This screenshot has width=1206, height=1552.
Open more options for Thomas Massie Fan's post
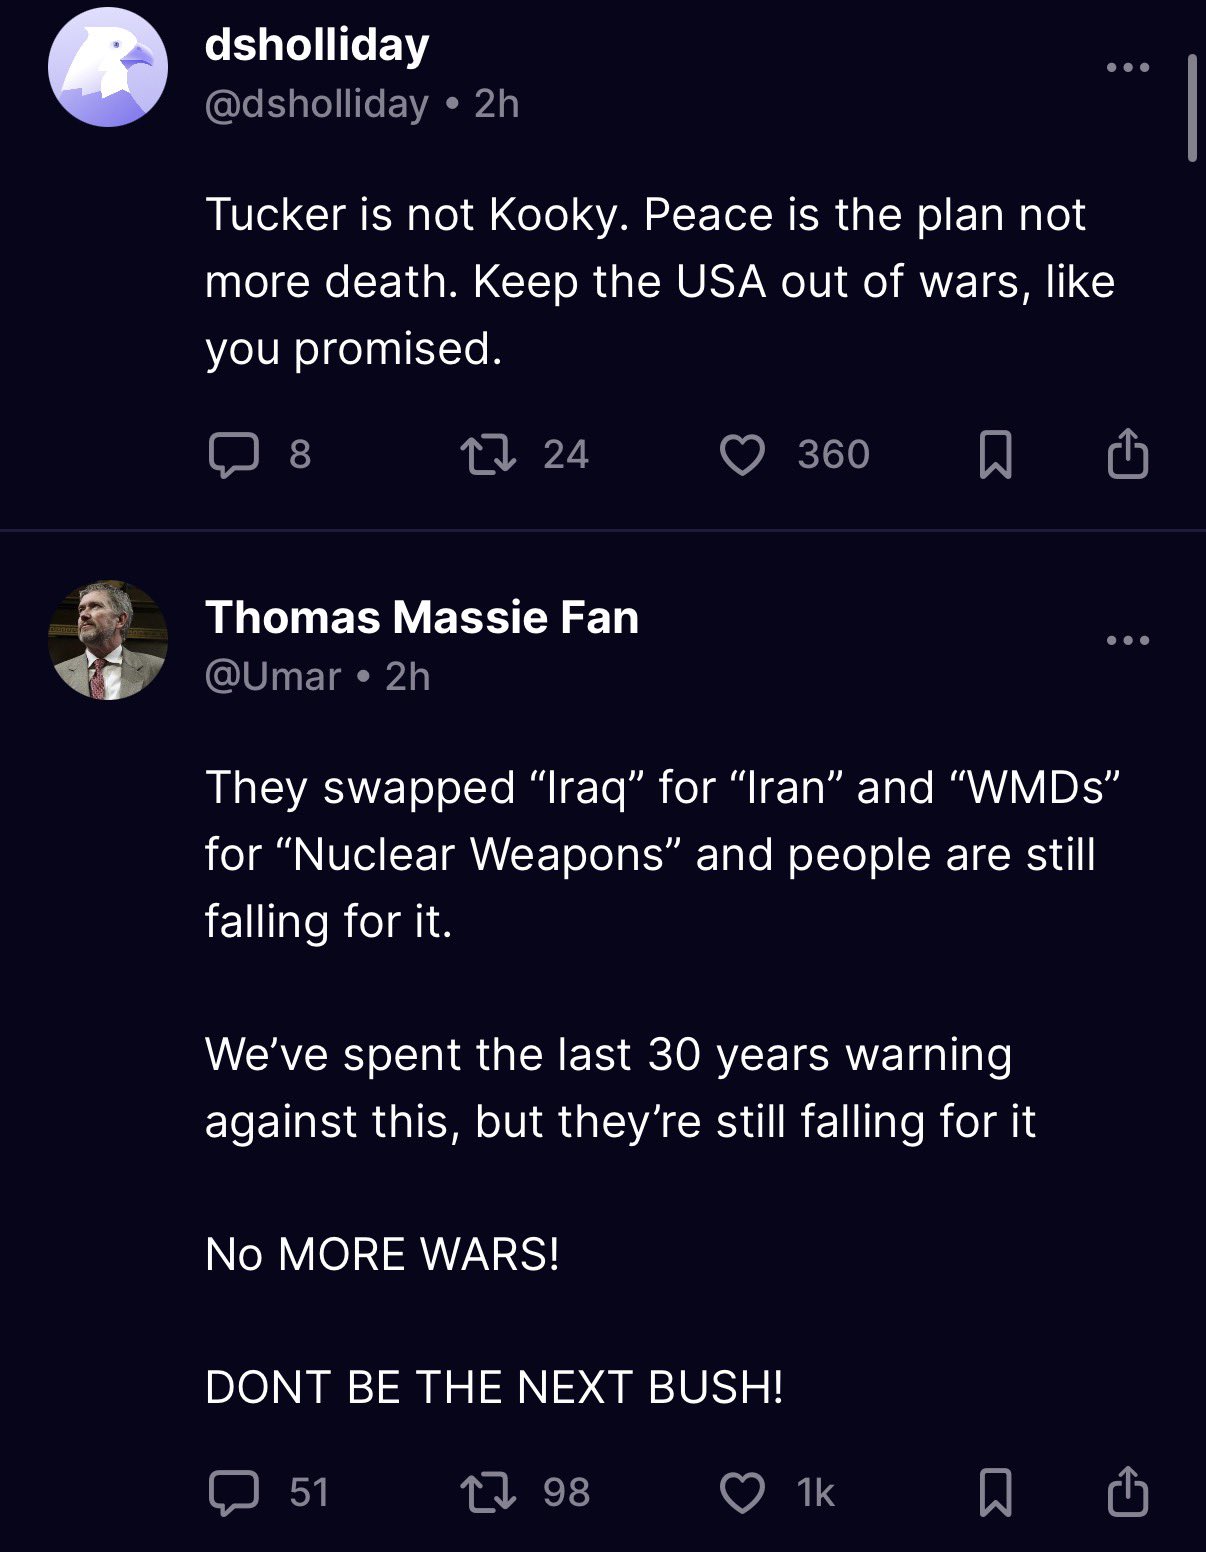[1128, 640]
